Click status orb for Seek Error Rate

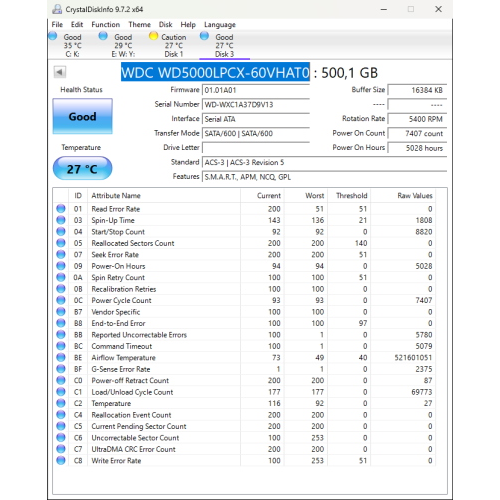click(61, 254)
